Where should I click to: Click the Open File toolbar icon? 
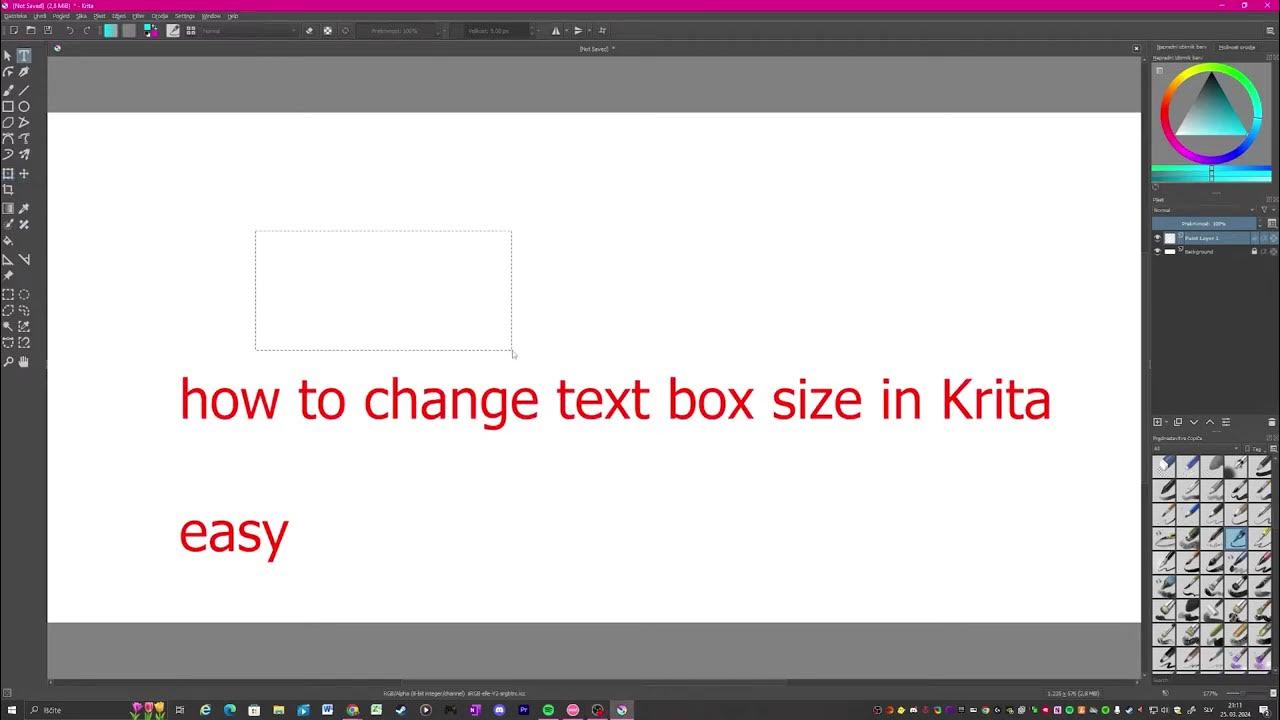click(x=31, y=30)
